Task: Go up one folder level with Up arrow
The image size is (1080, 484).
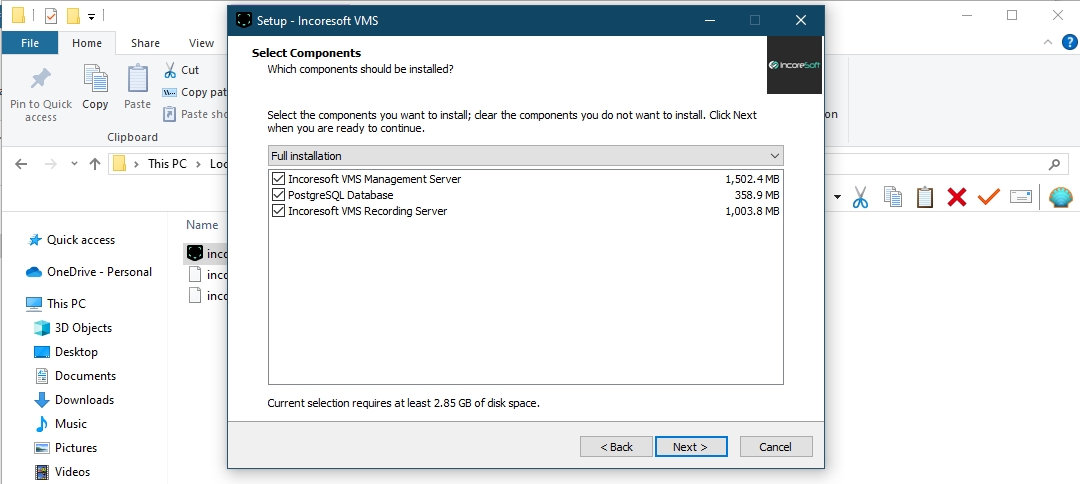Action: click(x=95, y=164)
